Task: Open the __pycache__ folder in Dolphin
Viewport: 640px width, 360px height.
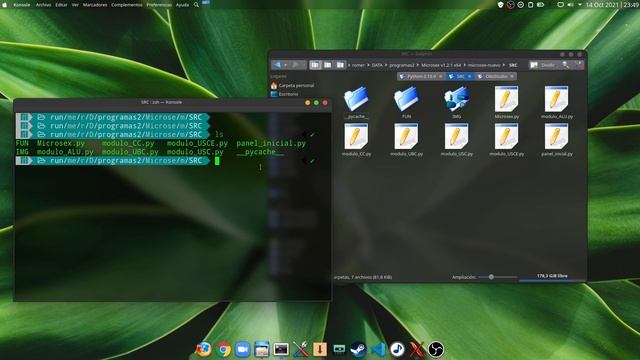Action: (x=356, y=99)
